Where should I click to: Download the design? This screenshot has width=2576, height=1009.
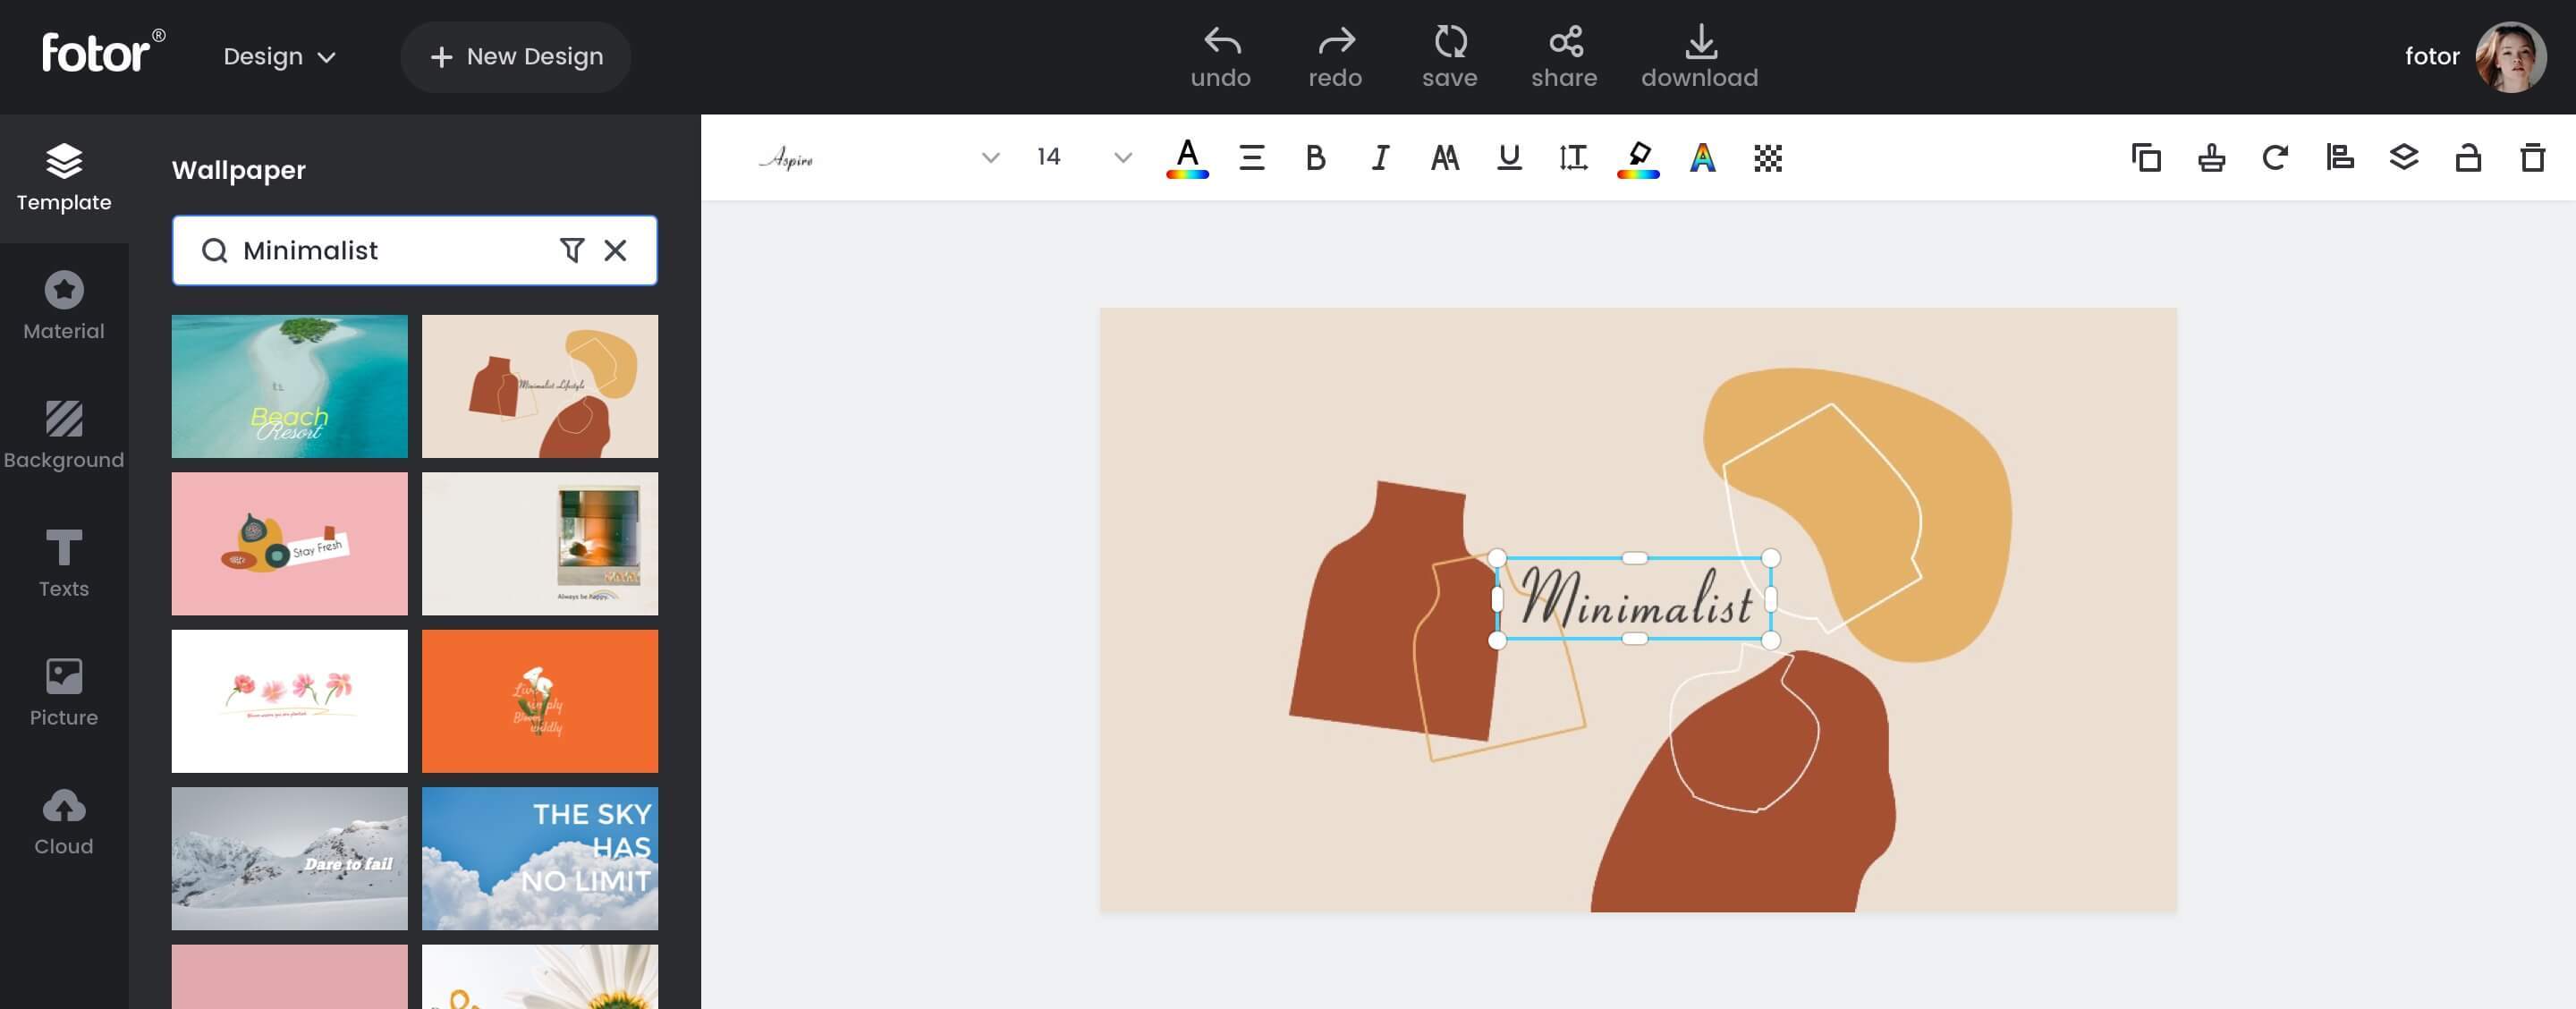click(1700, 57)
